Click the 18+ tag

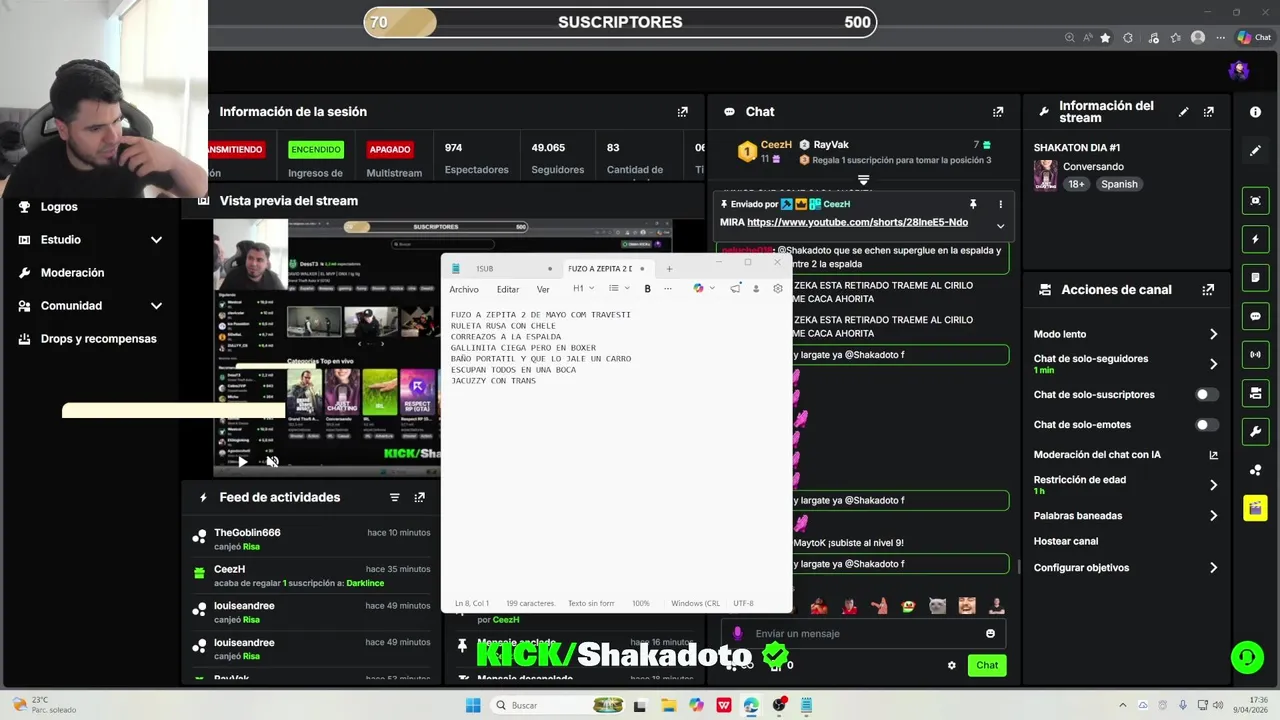(x=1076, y=184)
